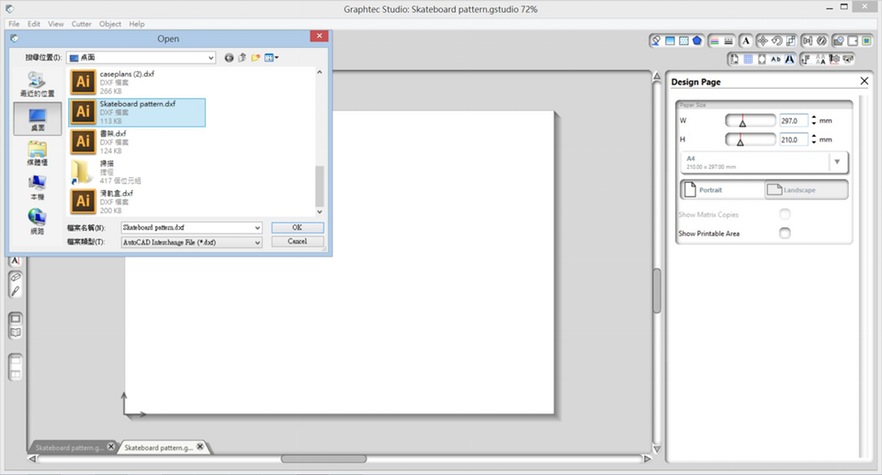Open the Fill Gradient tool icon

pos(670,41)
